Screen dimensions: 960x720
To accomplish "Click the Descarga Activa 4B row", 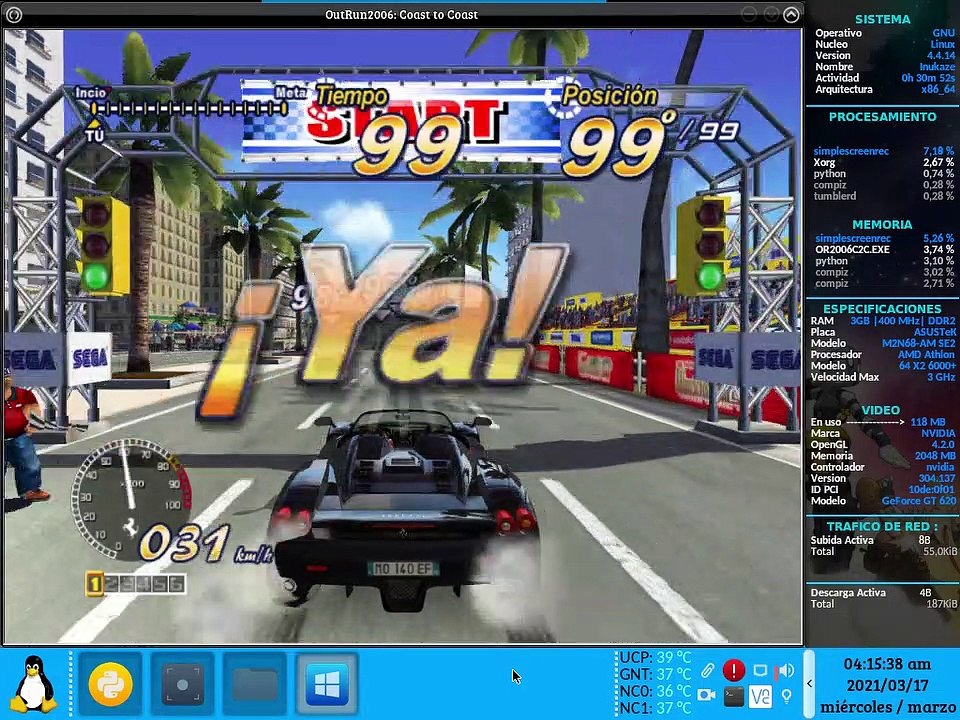I will point(871,592).
